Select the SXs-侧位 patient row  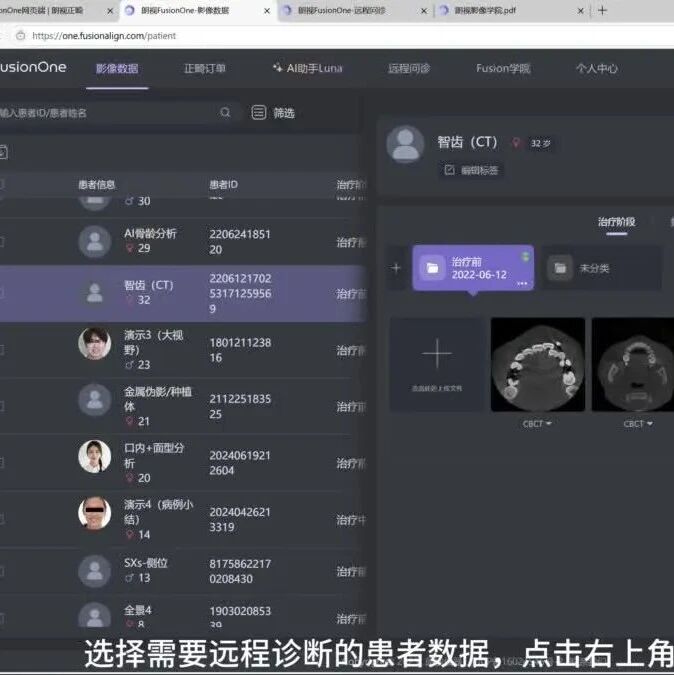click(183, 571)
